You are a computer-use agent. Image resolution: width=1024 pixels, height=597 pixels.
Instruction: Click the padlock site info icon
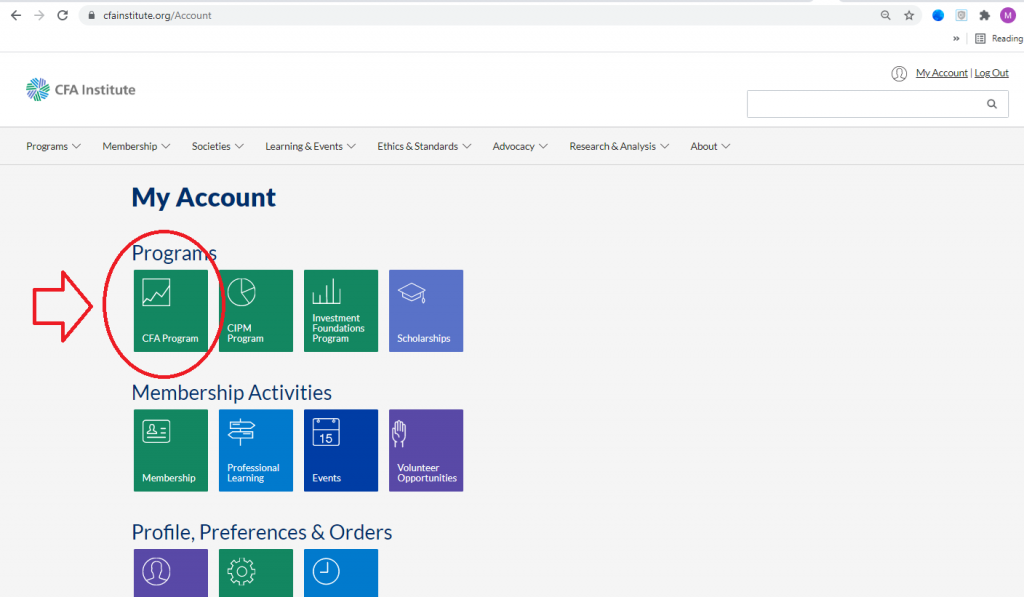point(91,15)
